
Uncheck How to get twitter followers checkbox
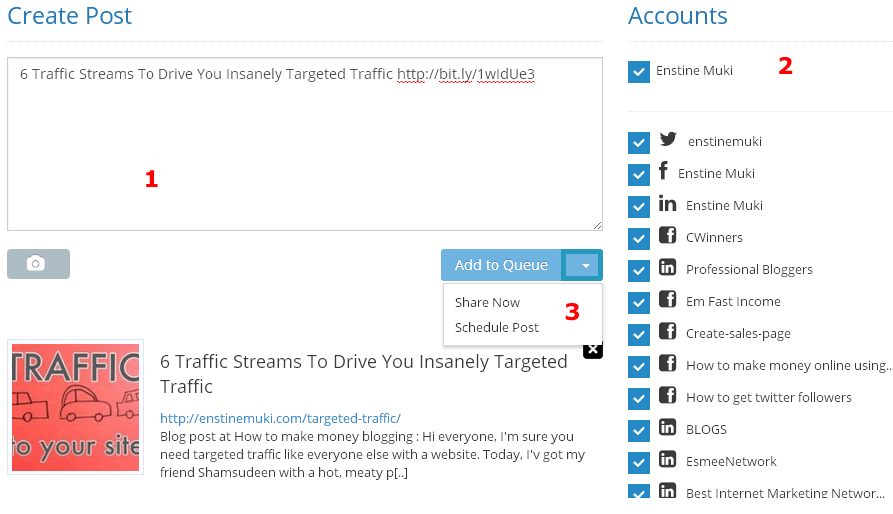click(639, 398)
